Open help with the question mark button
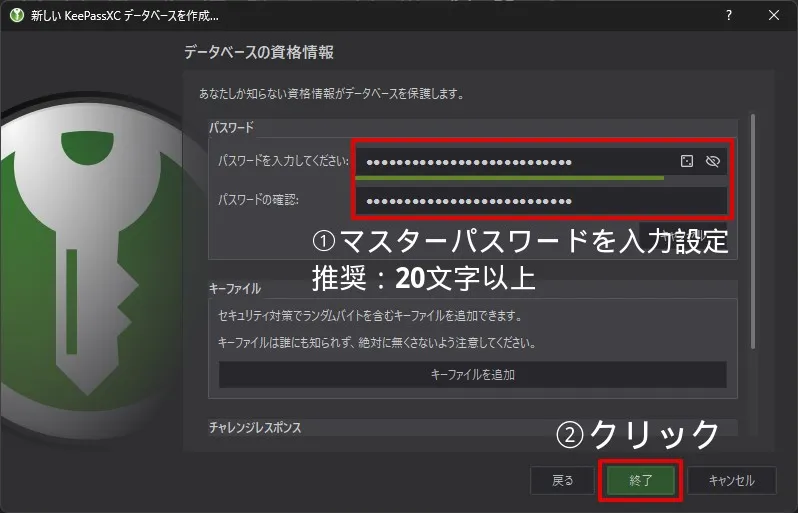The height and width of the screenshot is (513, 798). tap(729, 15)
